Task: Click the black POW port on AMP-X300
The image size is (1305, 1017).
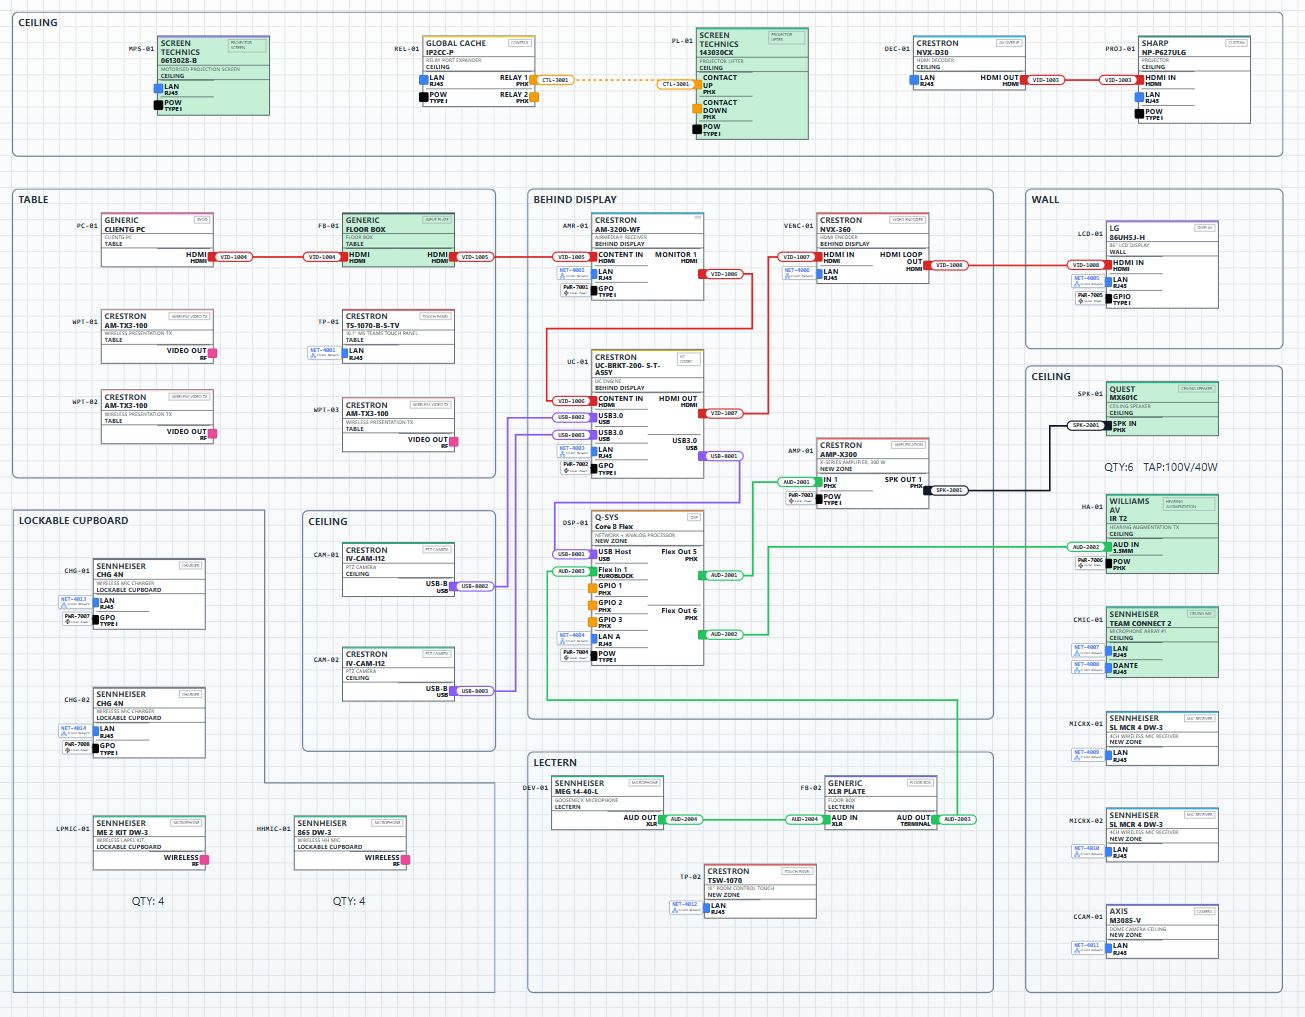Action: click(818, 498)
